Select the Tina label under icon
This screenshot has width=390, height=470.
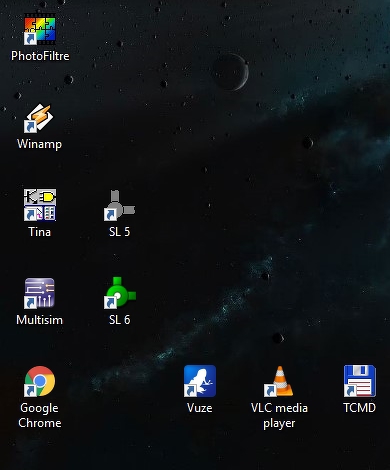coord(39,232)
